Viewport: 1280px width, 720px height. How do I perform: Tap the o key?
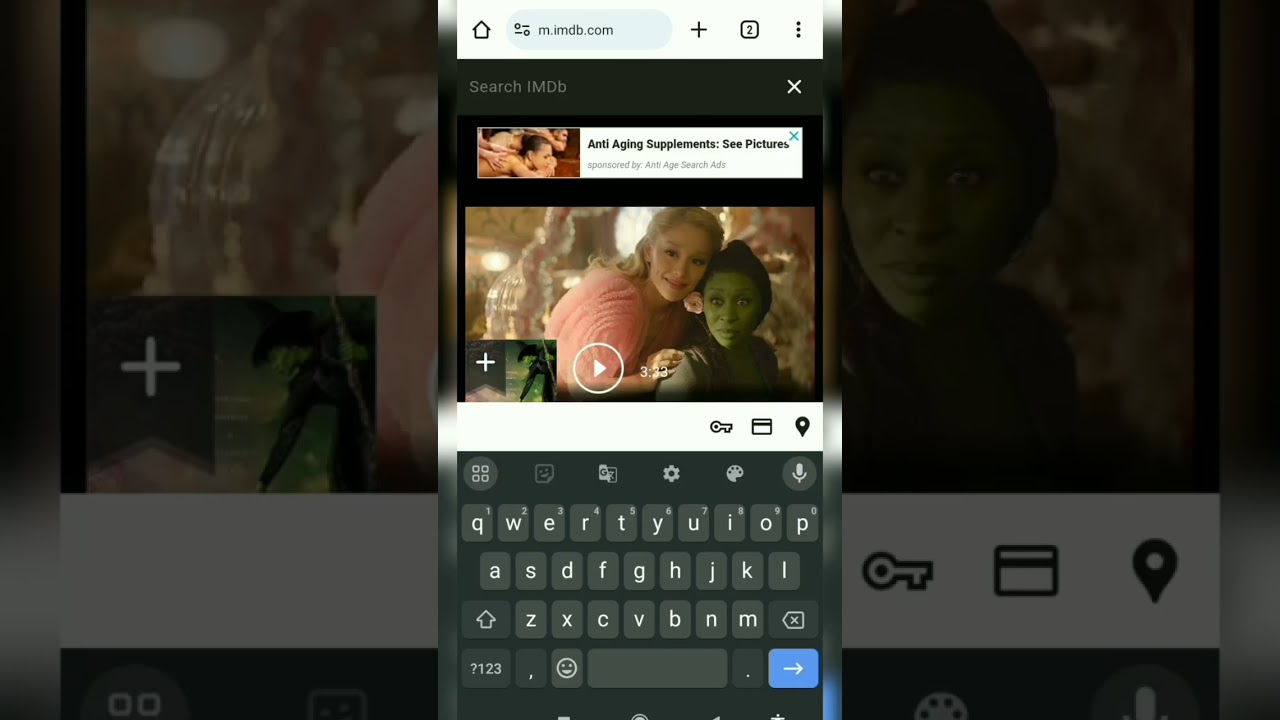point(766,523)
